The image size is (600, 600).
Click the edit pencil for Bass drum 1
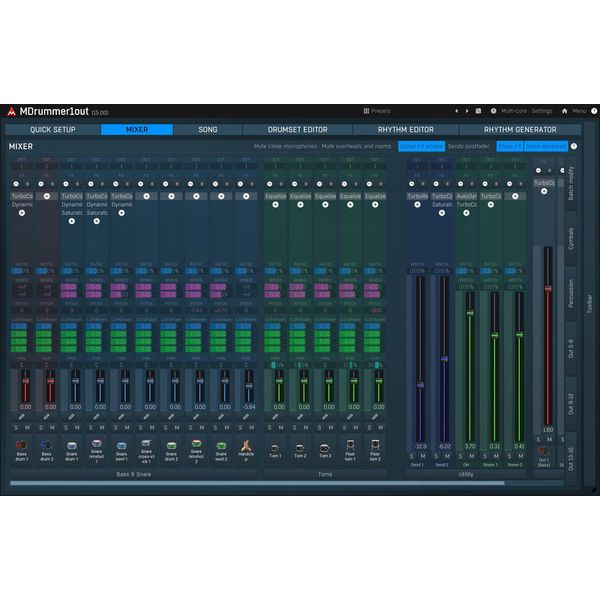pyautogui.click(x=21, y=417)
